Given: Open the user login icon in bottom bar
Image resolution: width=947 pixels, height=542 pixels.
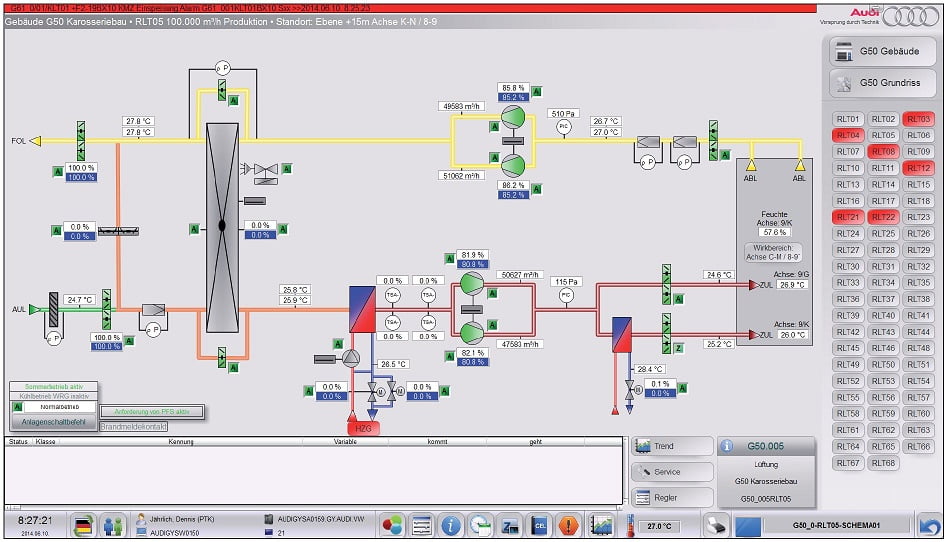Looking at the screenshot, I should [x=113, y=525].
